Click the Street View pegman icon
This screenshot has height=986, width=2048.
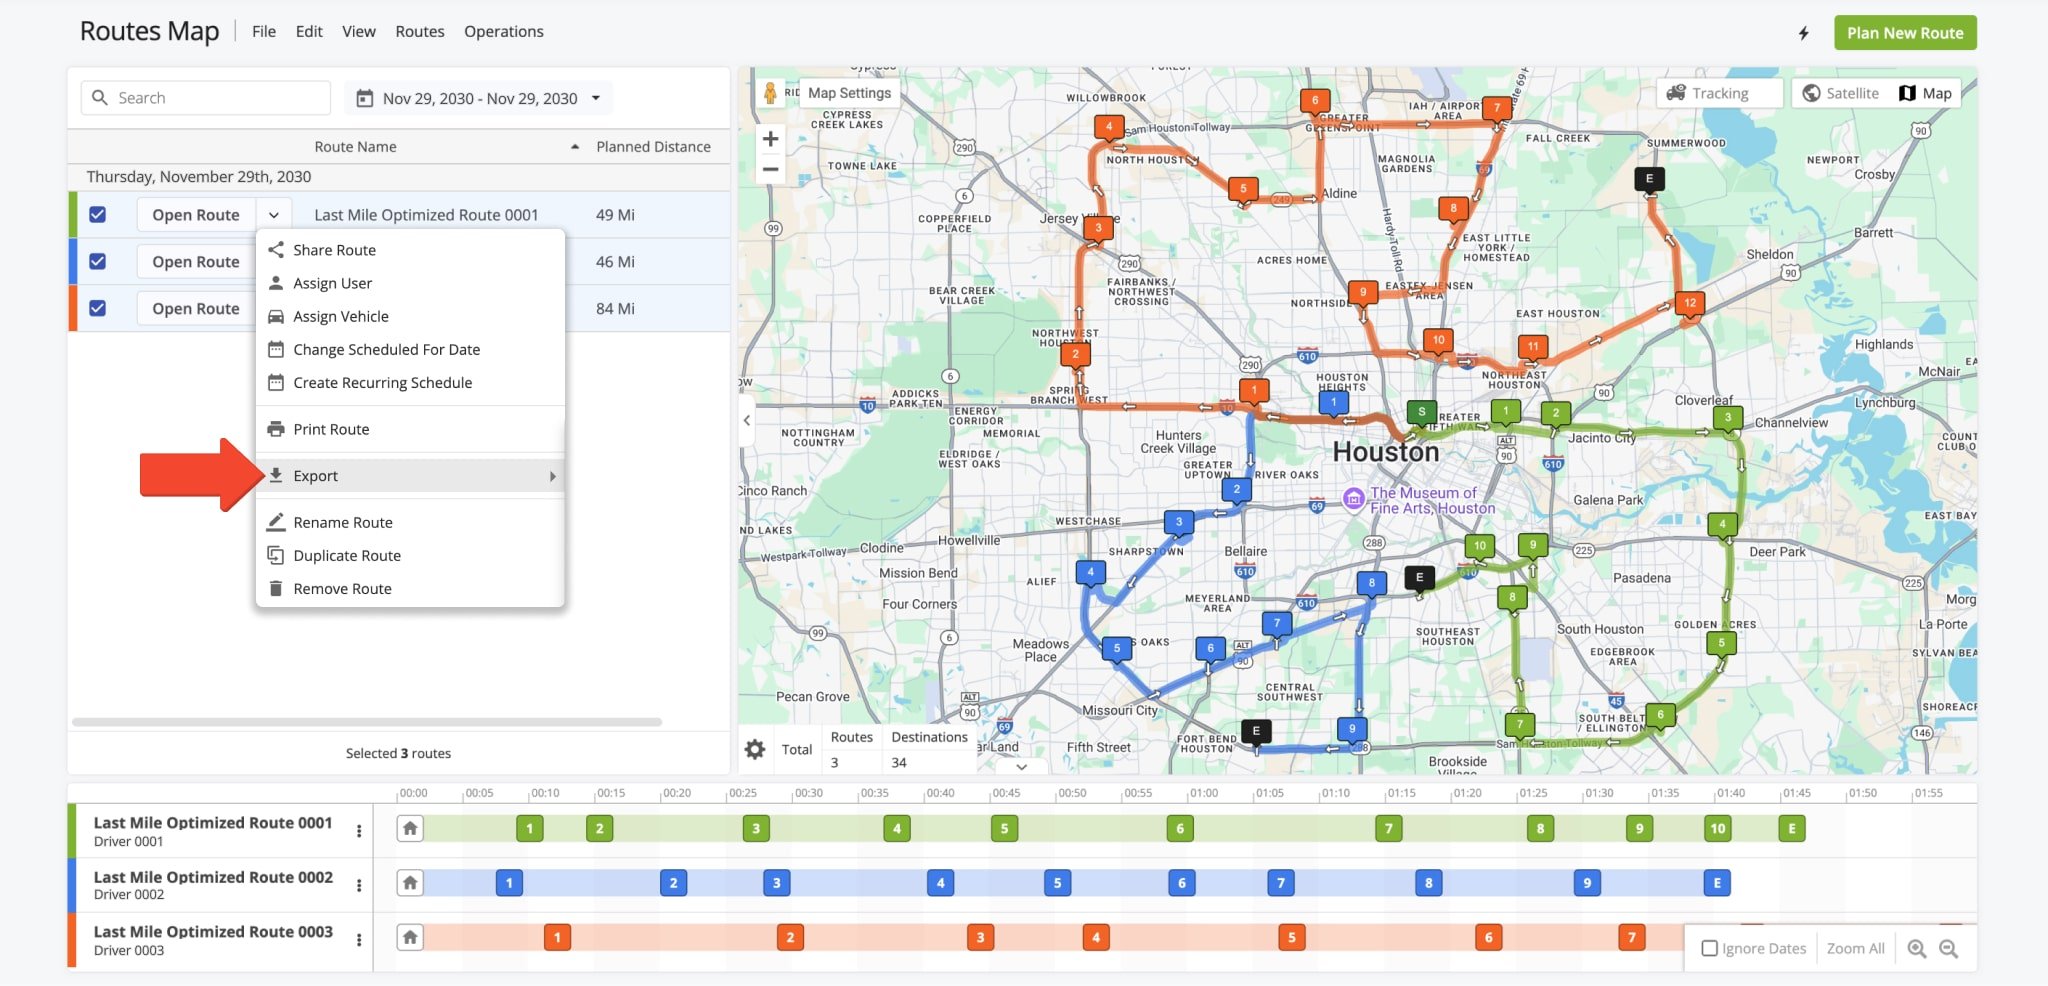(770, 93)
